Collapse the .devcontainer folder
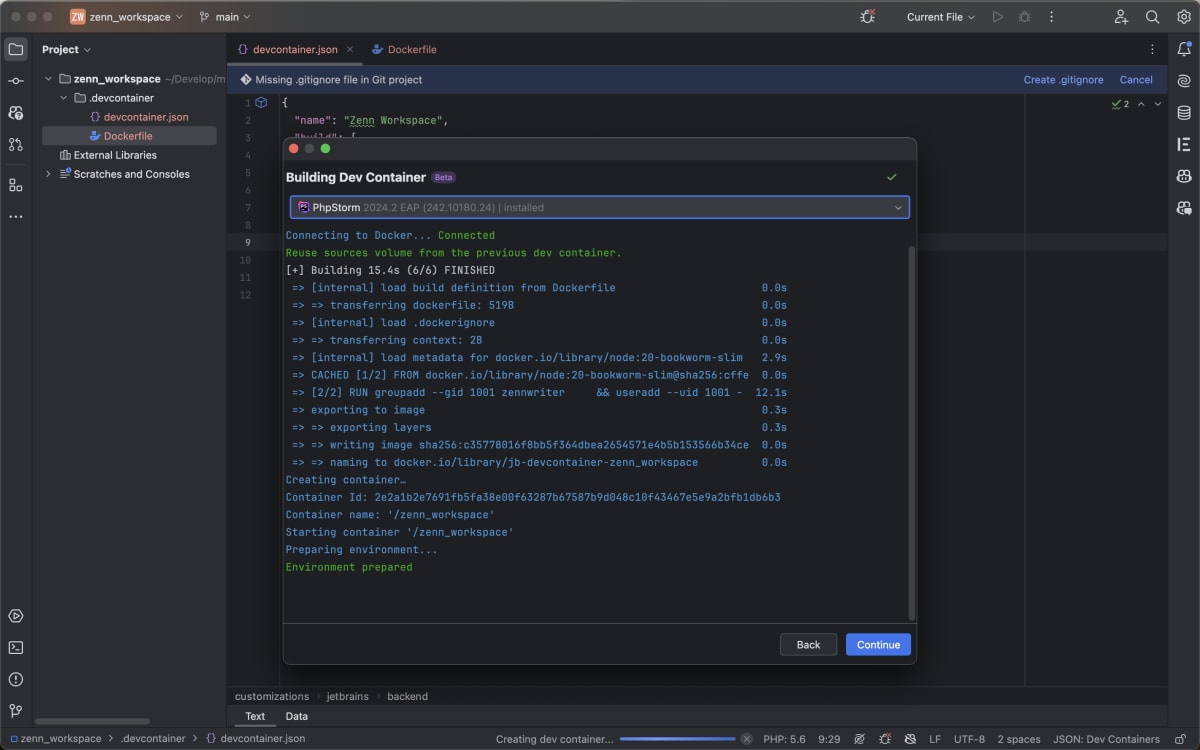This screenshot has height=750, width=1200. click(65, 98)
